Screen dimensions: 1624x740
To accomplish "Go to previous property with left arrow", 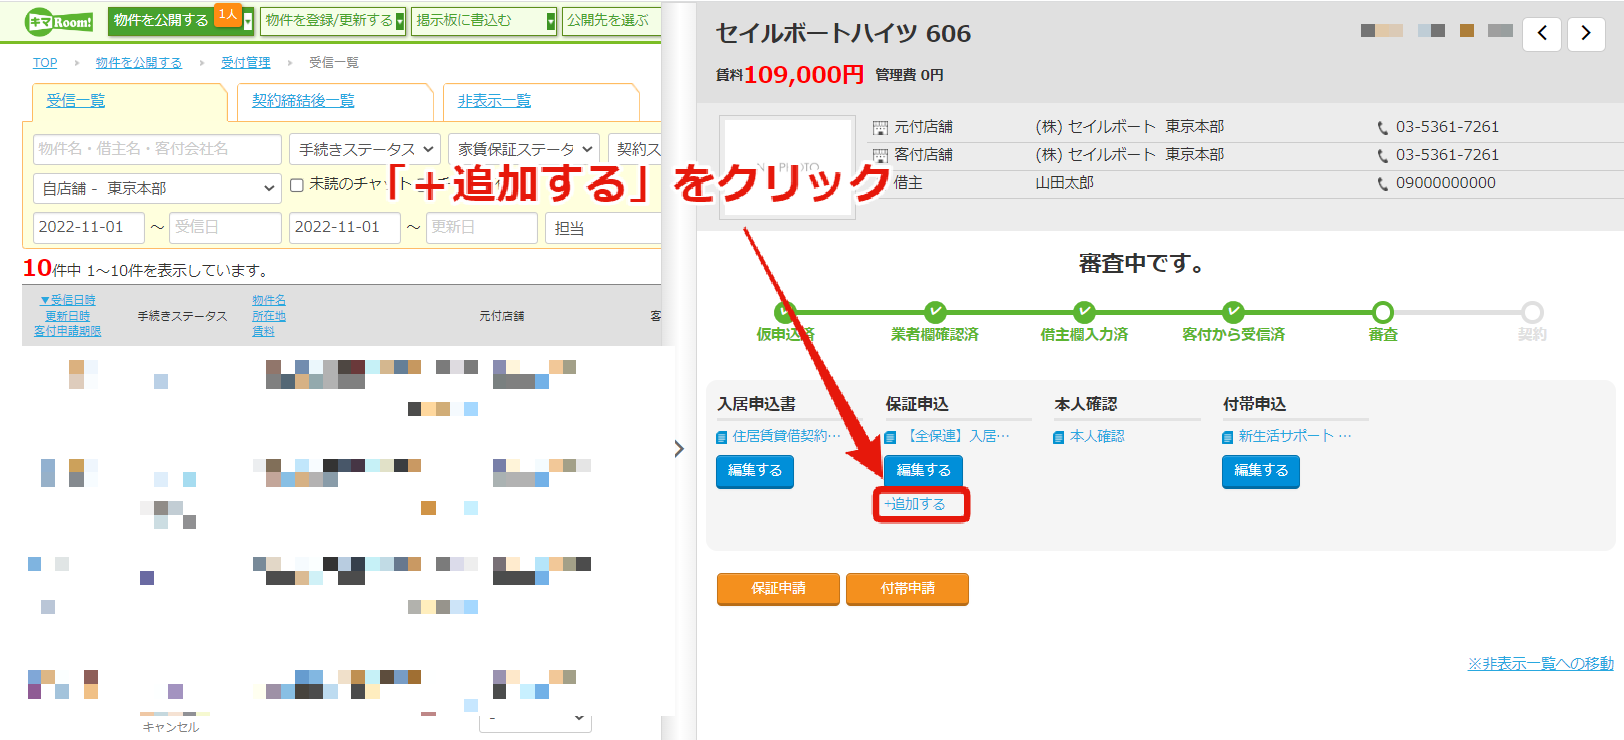I will (1542, 33).
